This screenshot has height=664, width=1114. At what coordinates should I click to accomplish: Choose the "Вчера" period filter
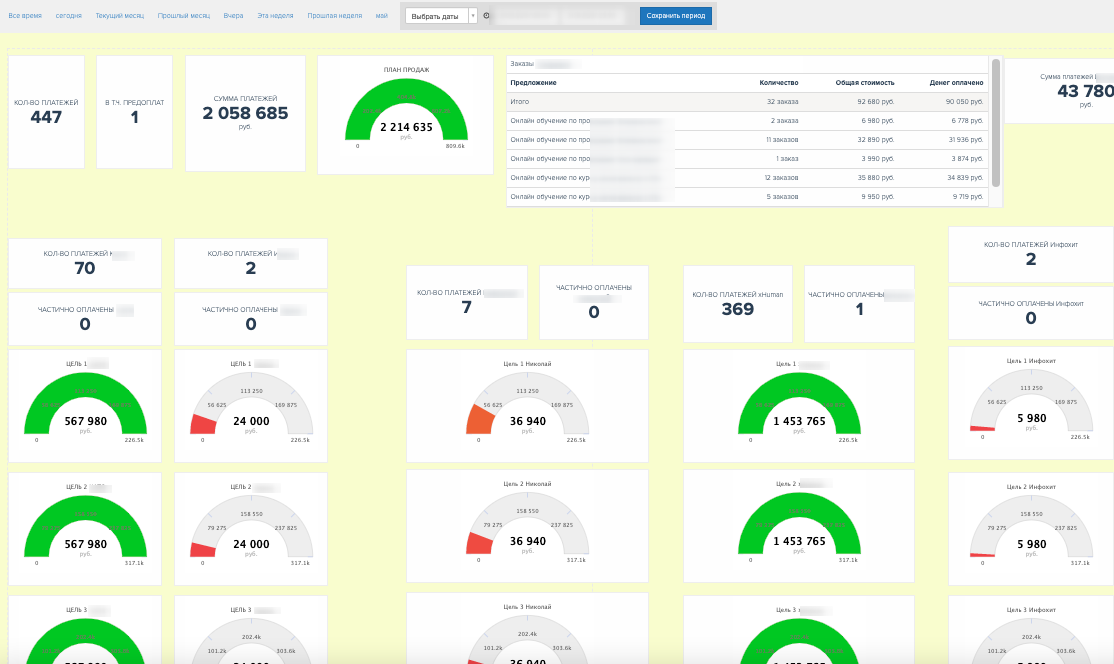point(233,16)
